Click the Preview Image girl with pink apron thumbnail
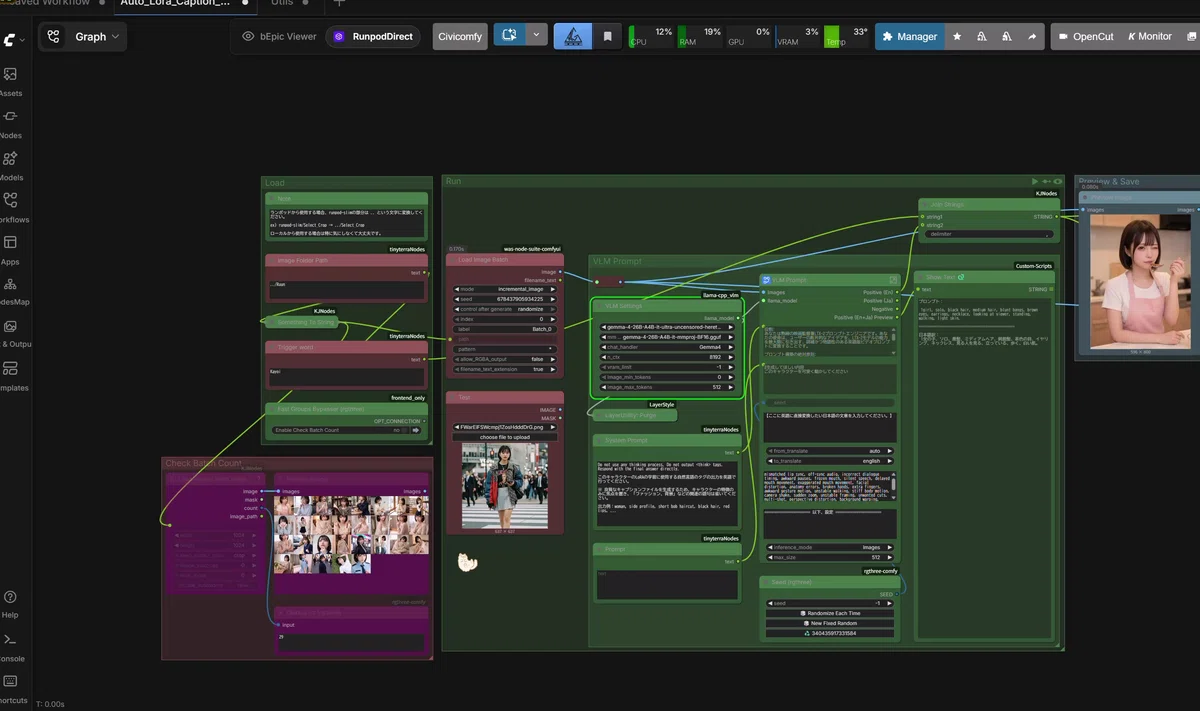 [x=1139, y=280]
